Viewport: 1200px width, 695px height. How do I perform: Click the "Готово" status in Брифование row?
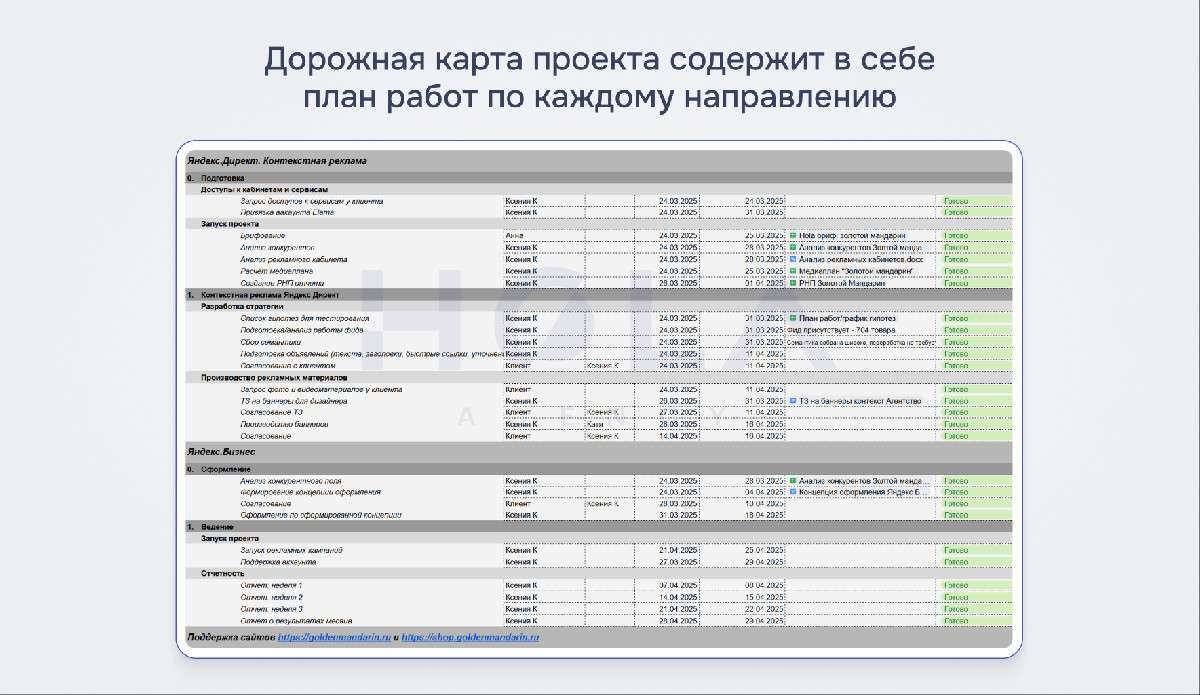click(974, 236)
